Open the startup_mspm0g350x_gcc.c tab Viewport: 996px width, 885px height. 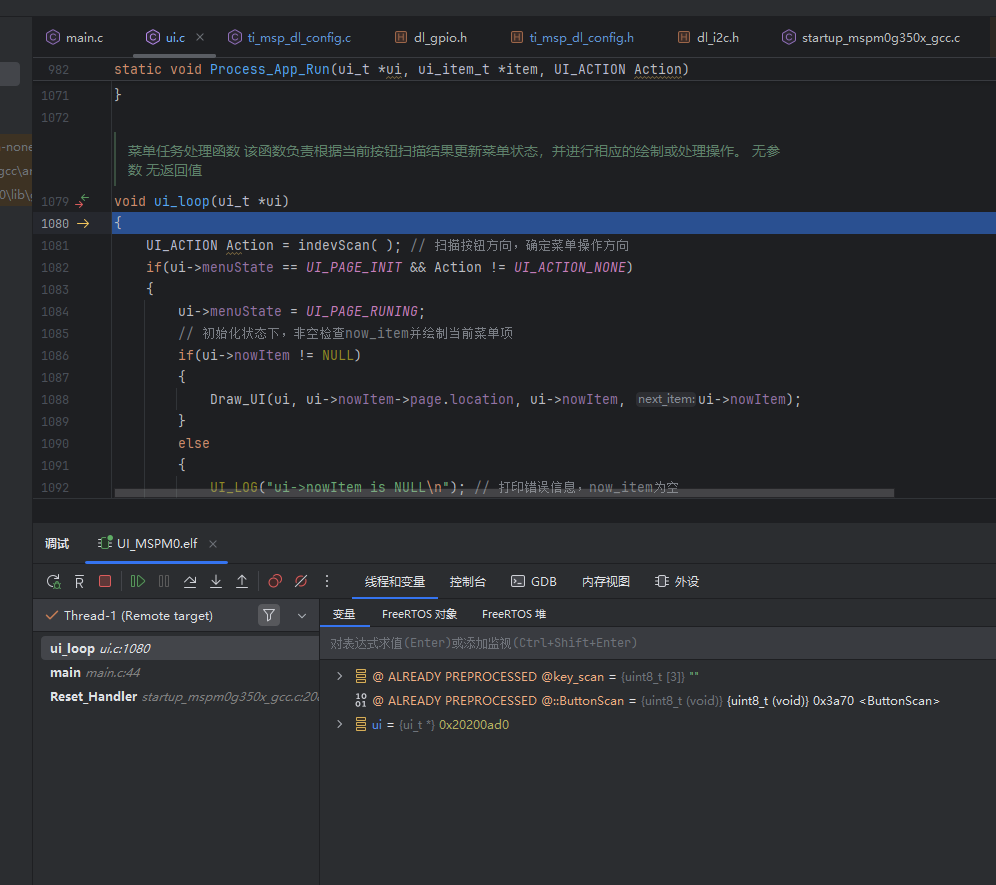point(871,37)
